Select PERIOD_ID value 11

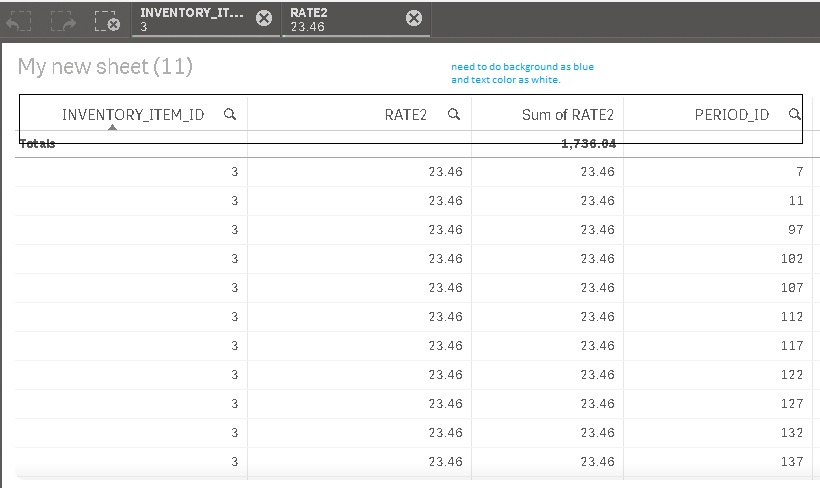[796, 201]
